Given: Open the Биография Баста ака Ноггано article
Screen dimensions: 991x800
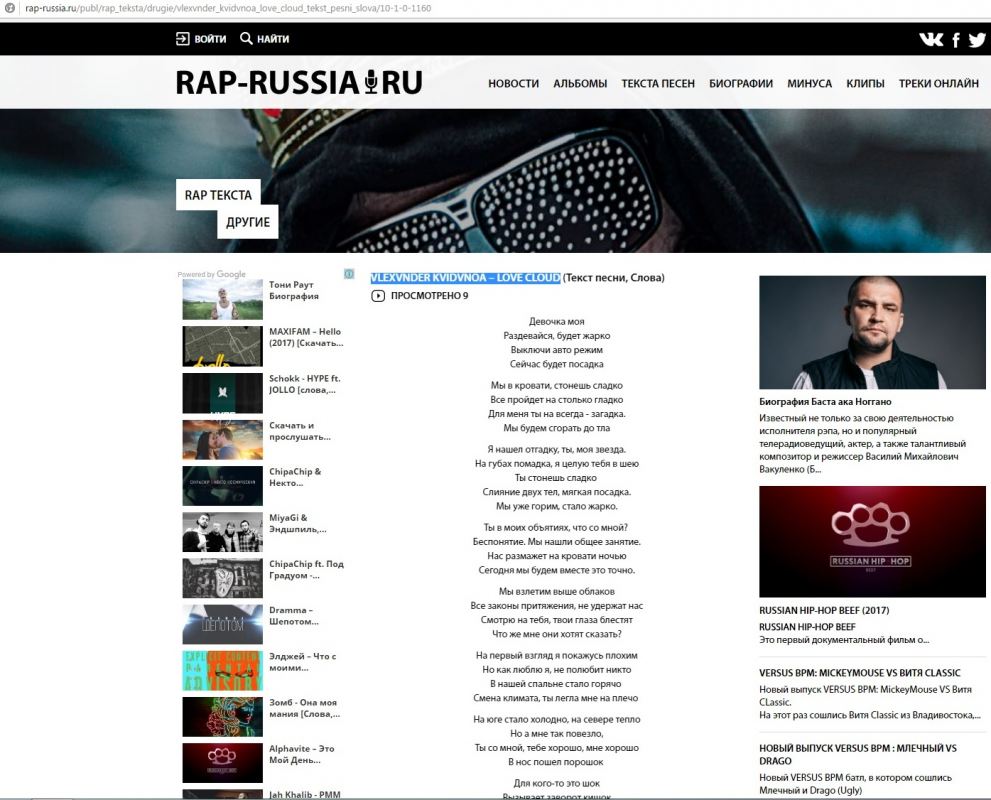Looking at the screenshot, I should 824,401.
